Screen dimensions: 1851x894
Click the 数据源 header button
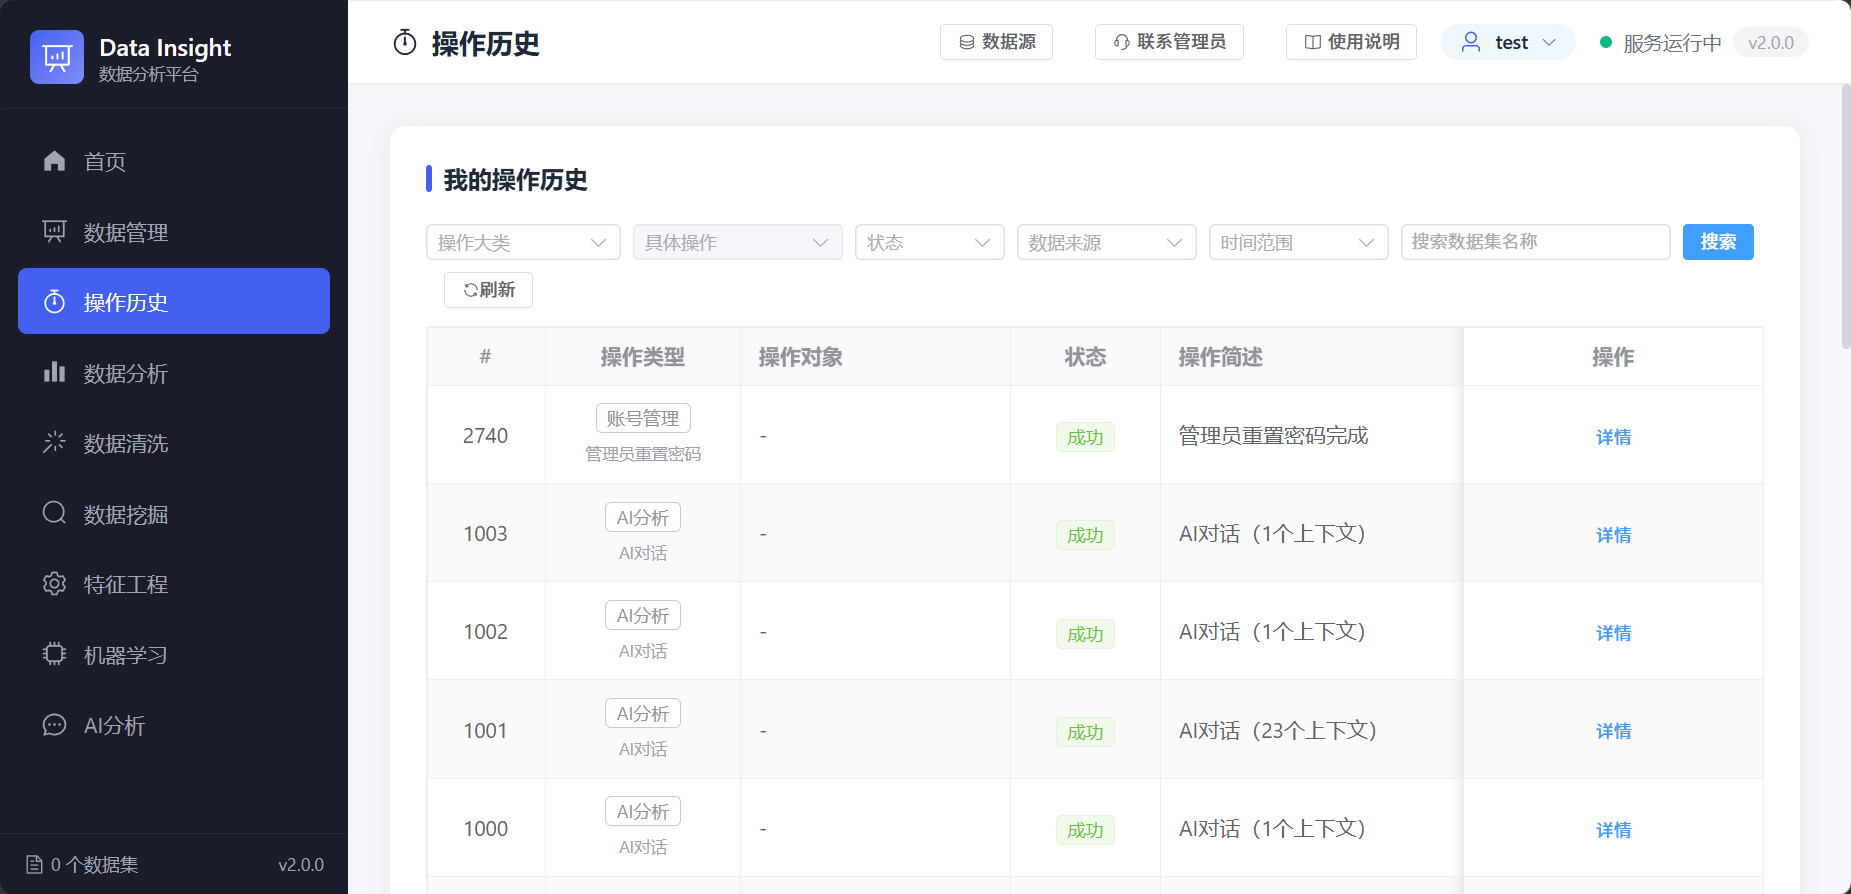pyautogui.click(x=996, y=42)
